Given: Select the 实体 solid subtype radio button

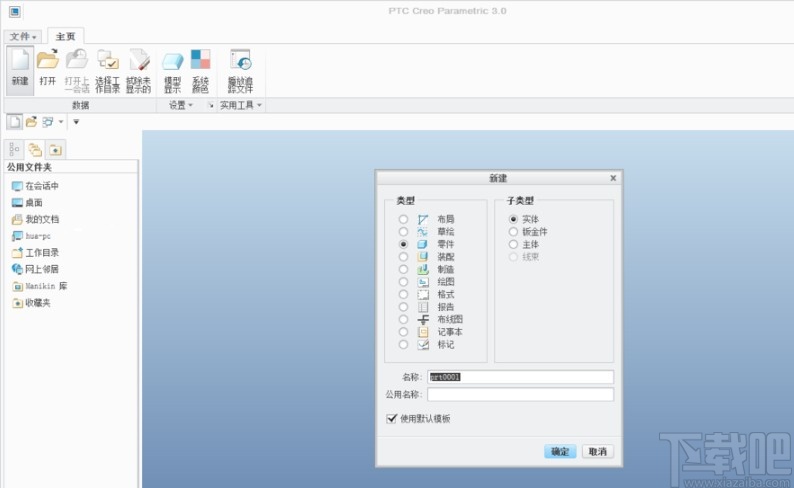Looking at the screenshot, I should click(513, 219).
